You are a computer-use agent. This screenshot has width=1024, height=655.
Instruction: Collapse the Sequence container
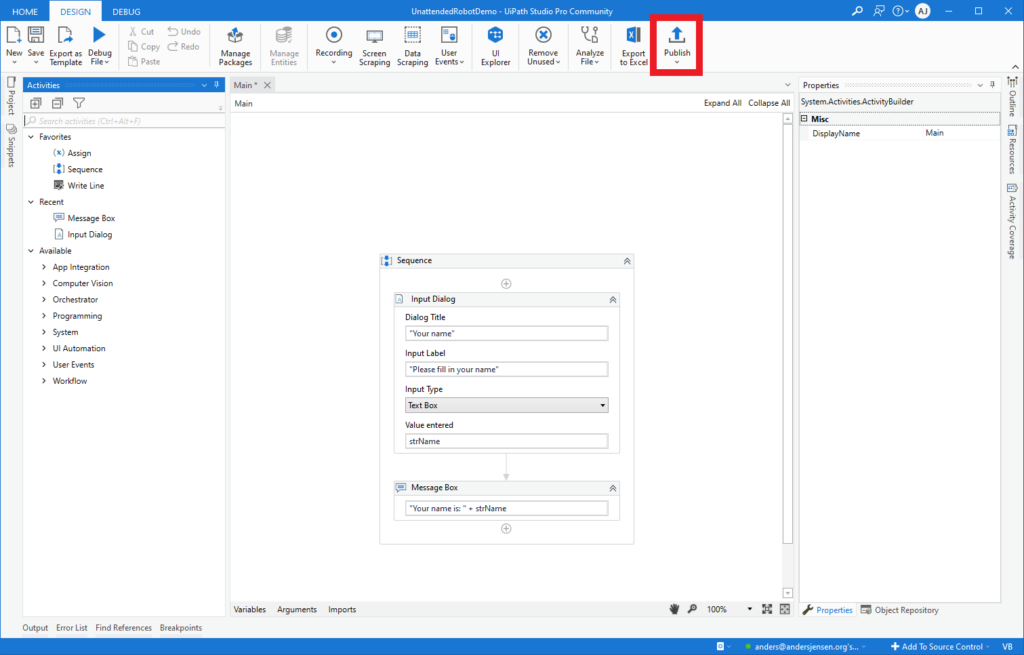coord(627,261)
